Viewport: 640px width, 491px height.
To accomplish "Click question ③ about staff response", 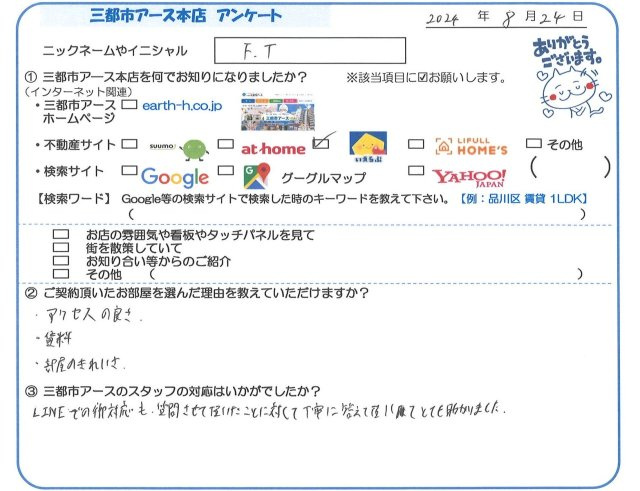I will point(173,391).
